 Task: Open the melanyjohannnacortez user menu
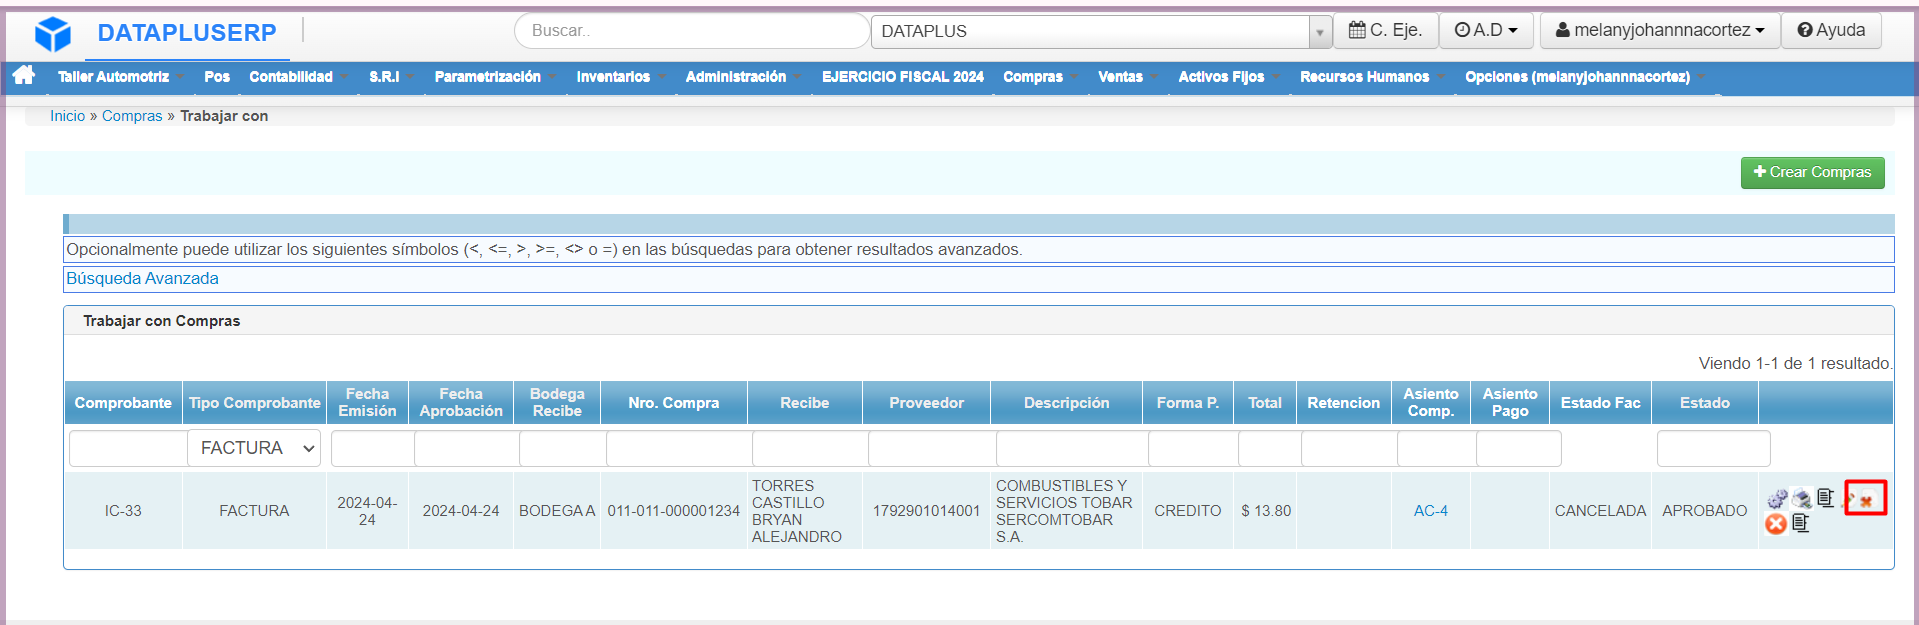[x=1660, y=30]
